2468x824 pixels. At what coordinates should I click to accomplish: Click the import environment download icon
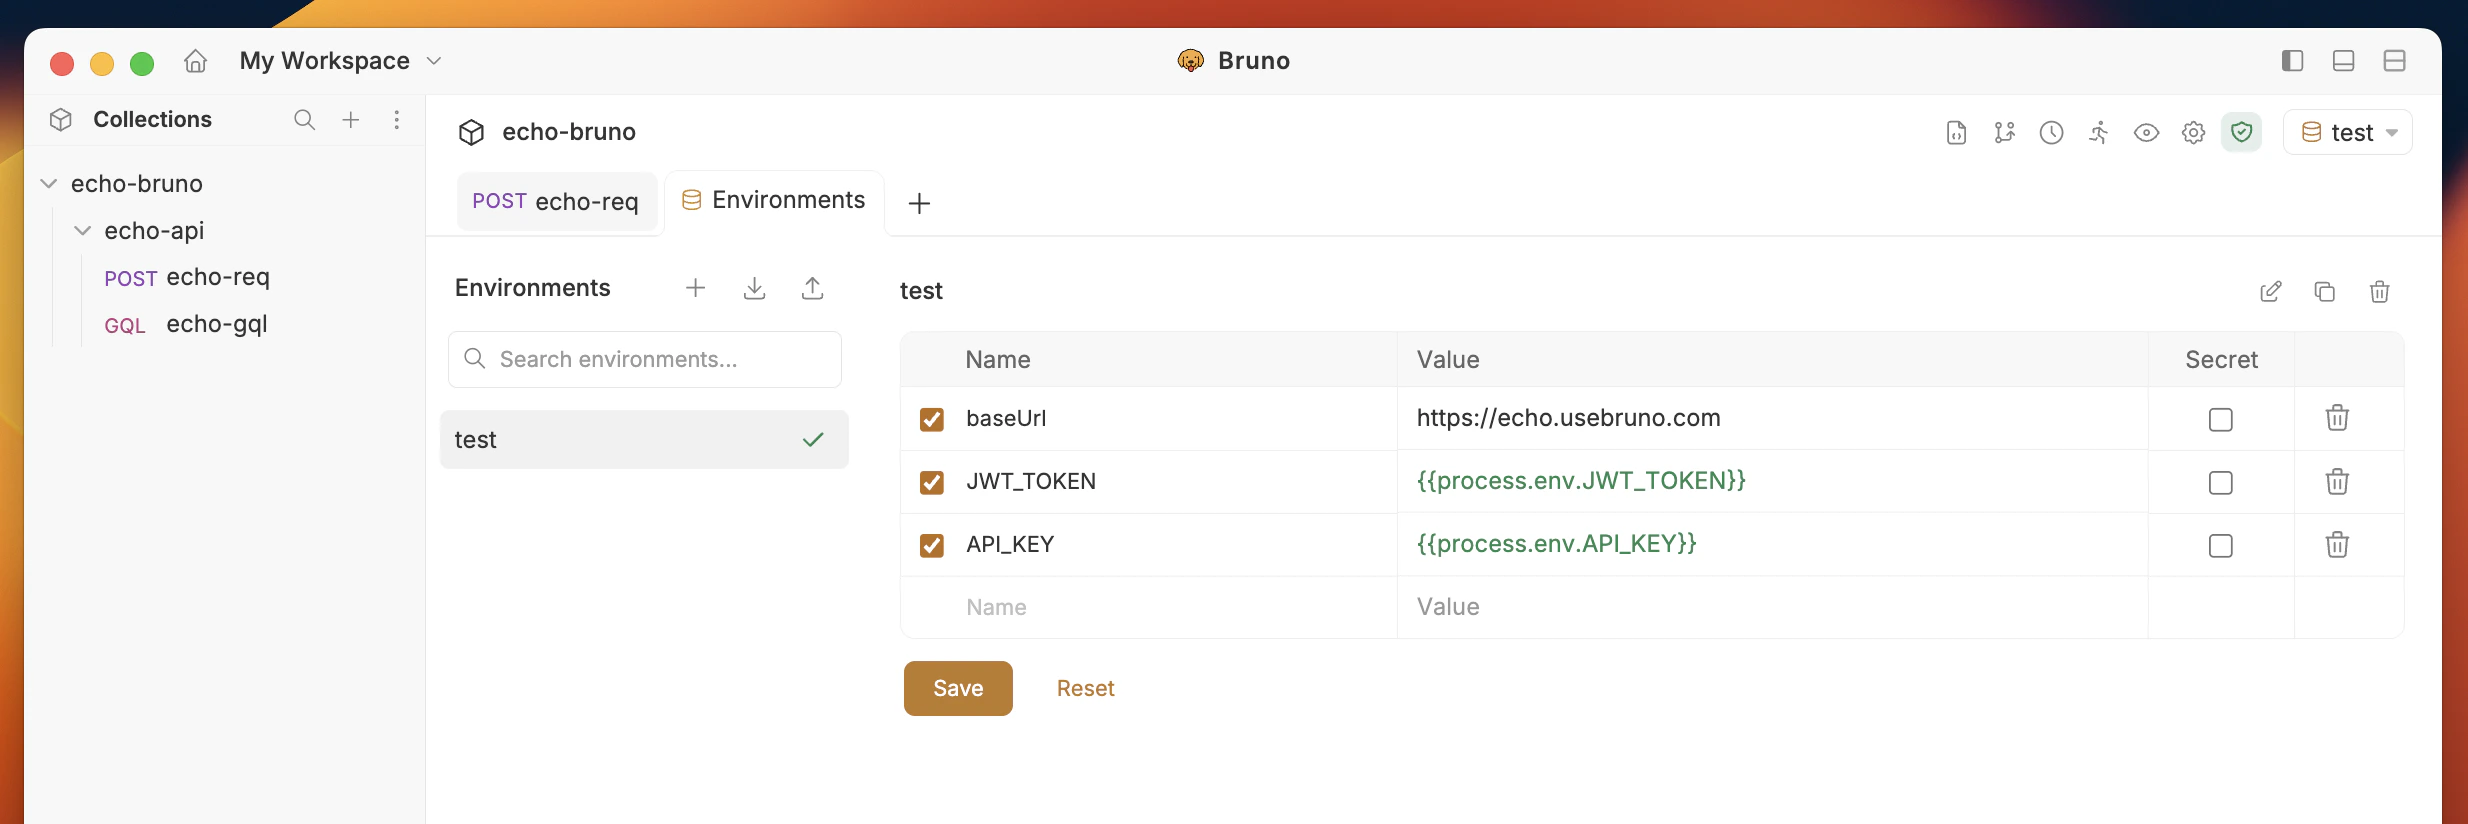[x=755, y=289]
